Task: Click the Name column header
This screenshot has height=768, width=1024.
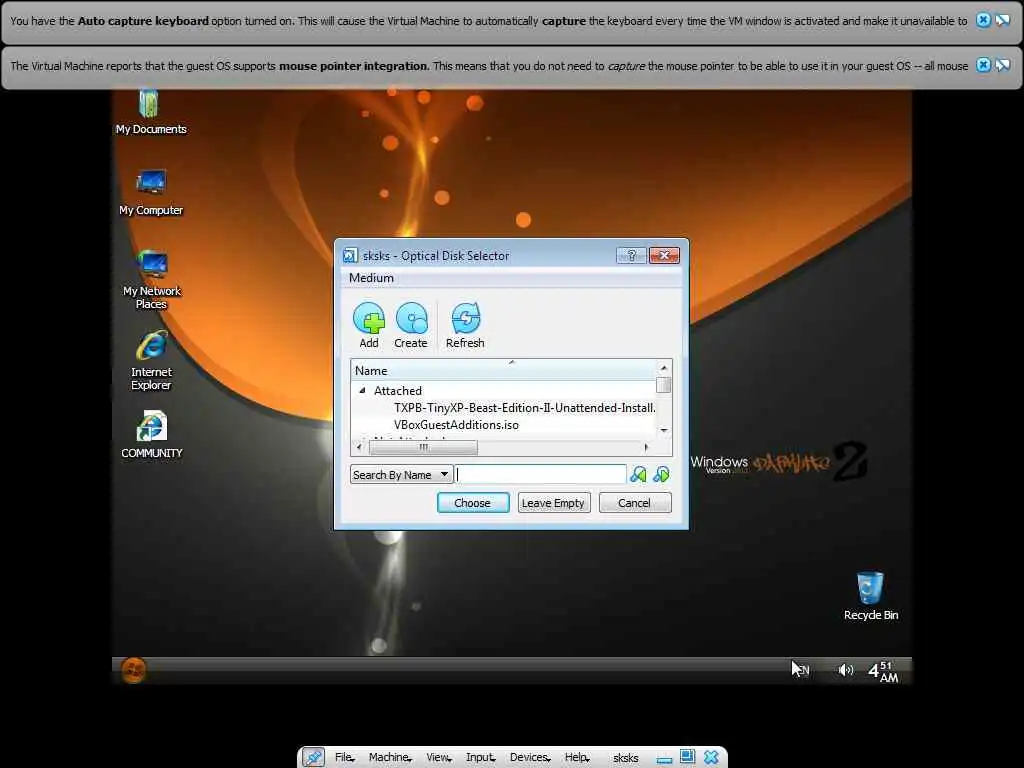Action: coord(503,370)
